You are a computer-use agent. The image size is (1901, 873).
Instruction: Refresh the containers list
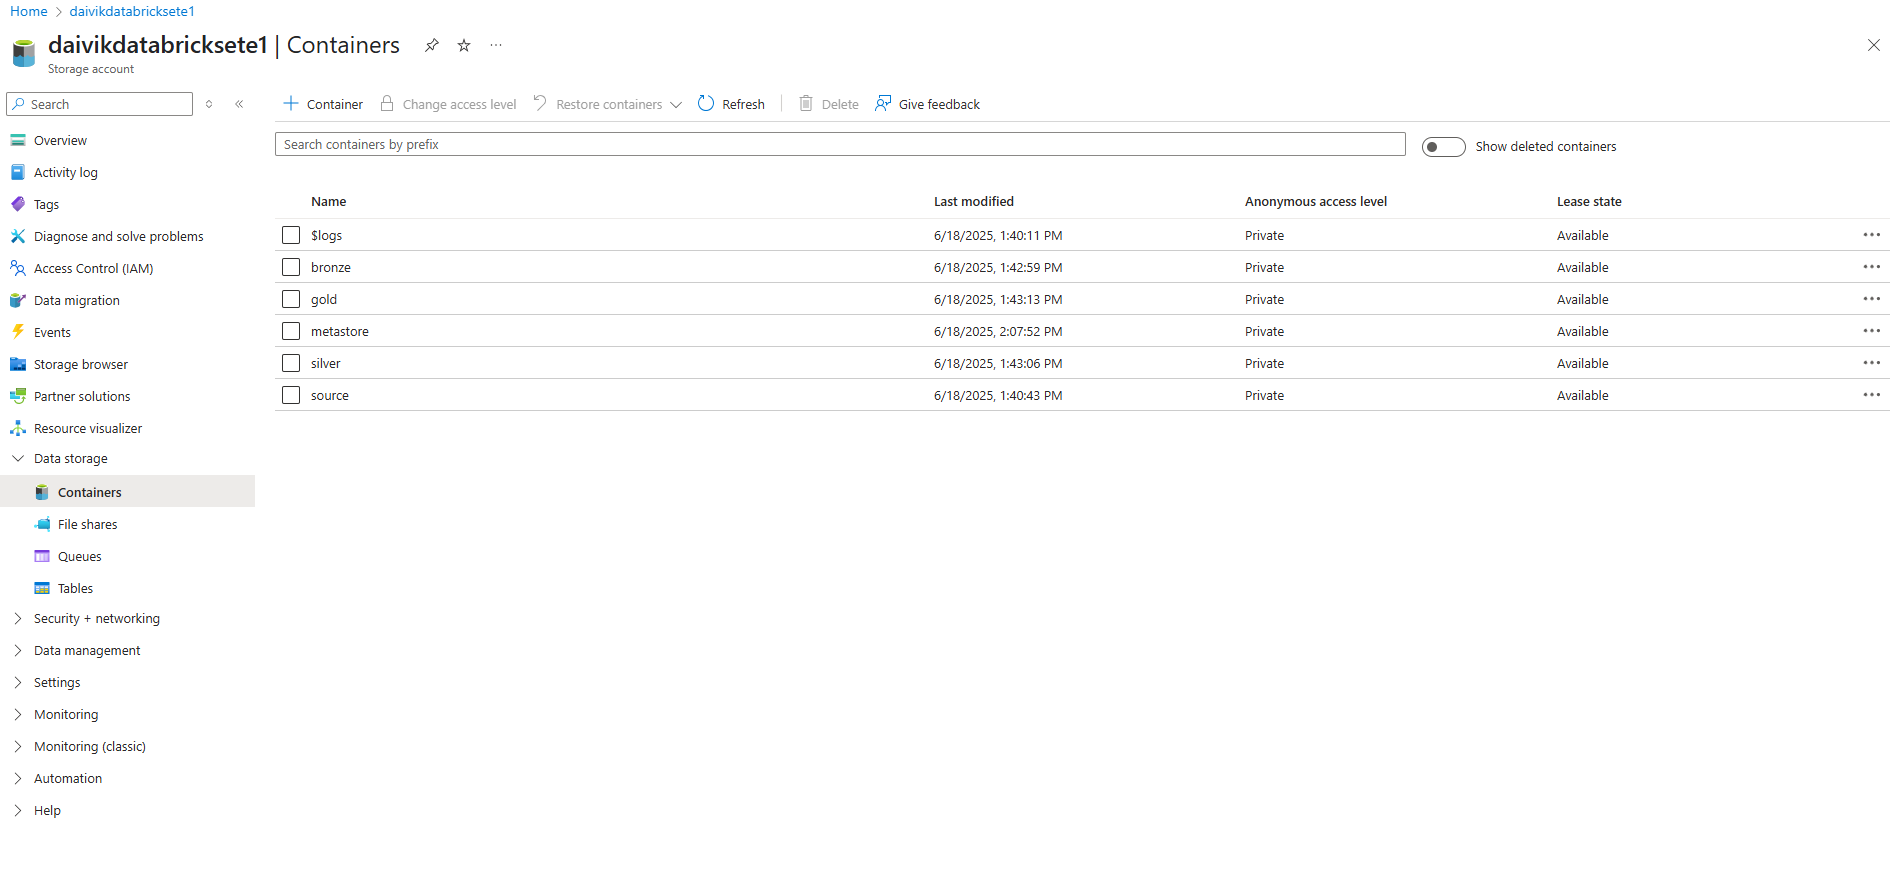pos(731,104)
